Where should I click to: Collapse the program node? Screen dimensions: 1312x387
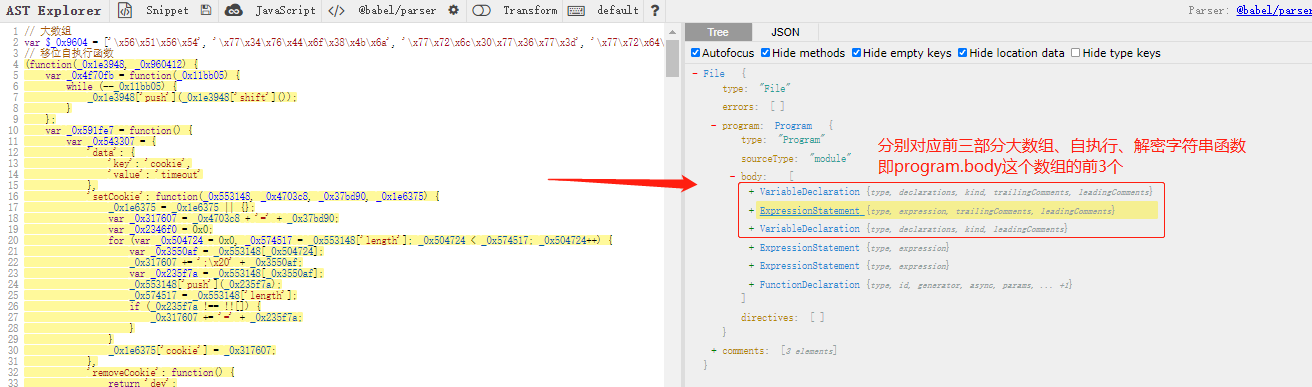[x=713, y=126]
